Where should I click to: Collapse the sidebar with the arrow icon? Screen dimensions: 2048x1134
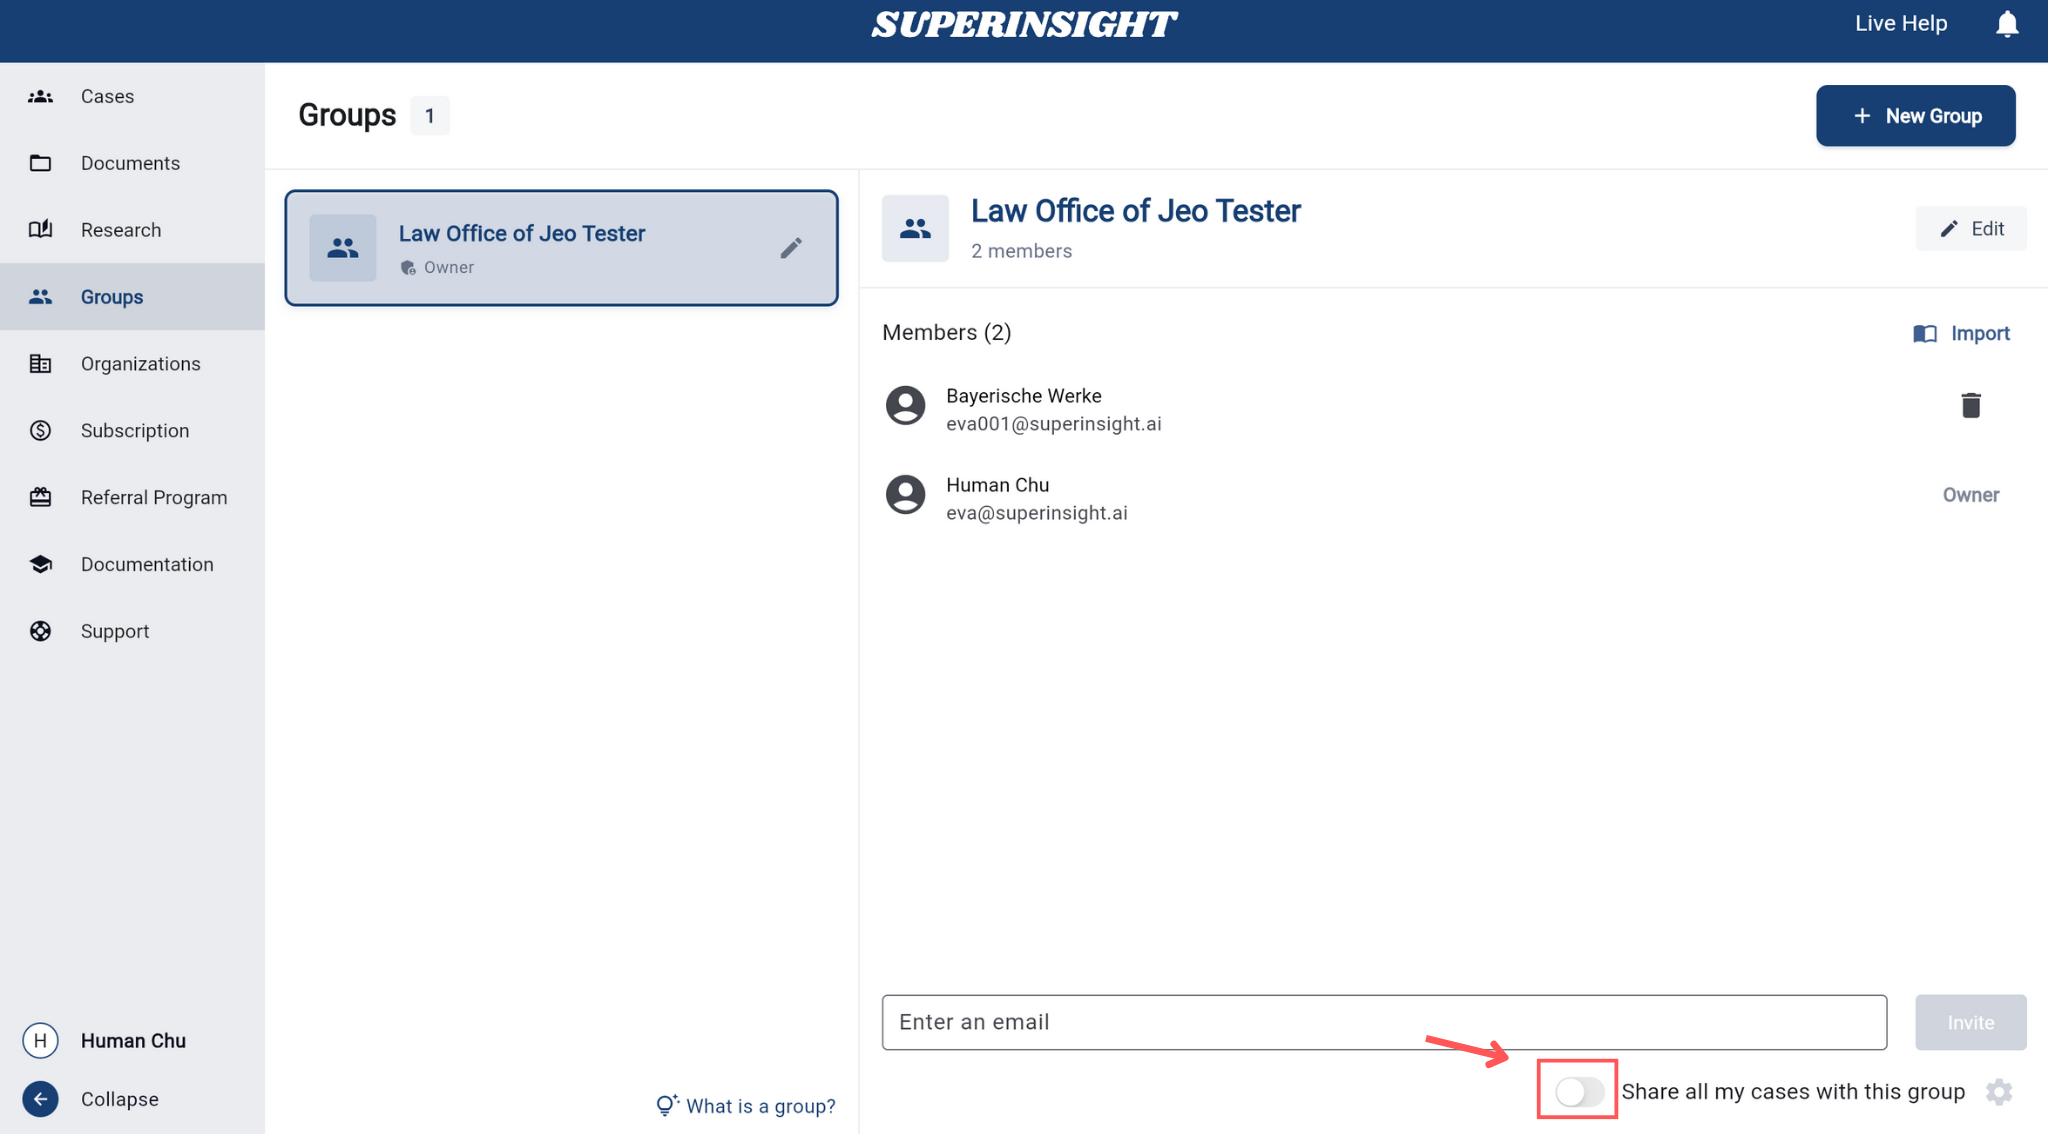tap(40, 1099)
